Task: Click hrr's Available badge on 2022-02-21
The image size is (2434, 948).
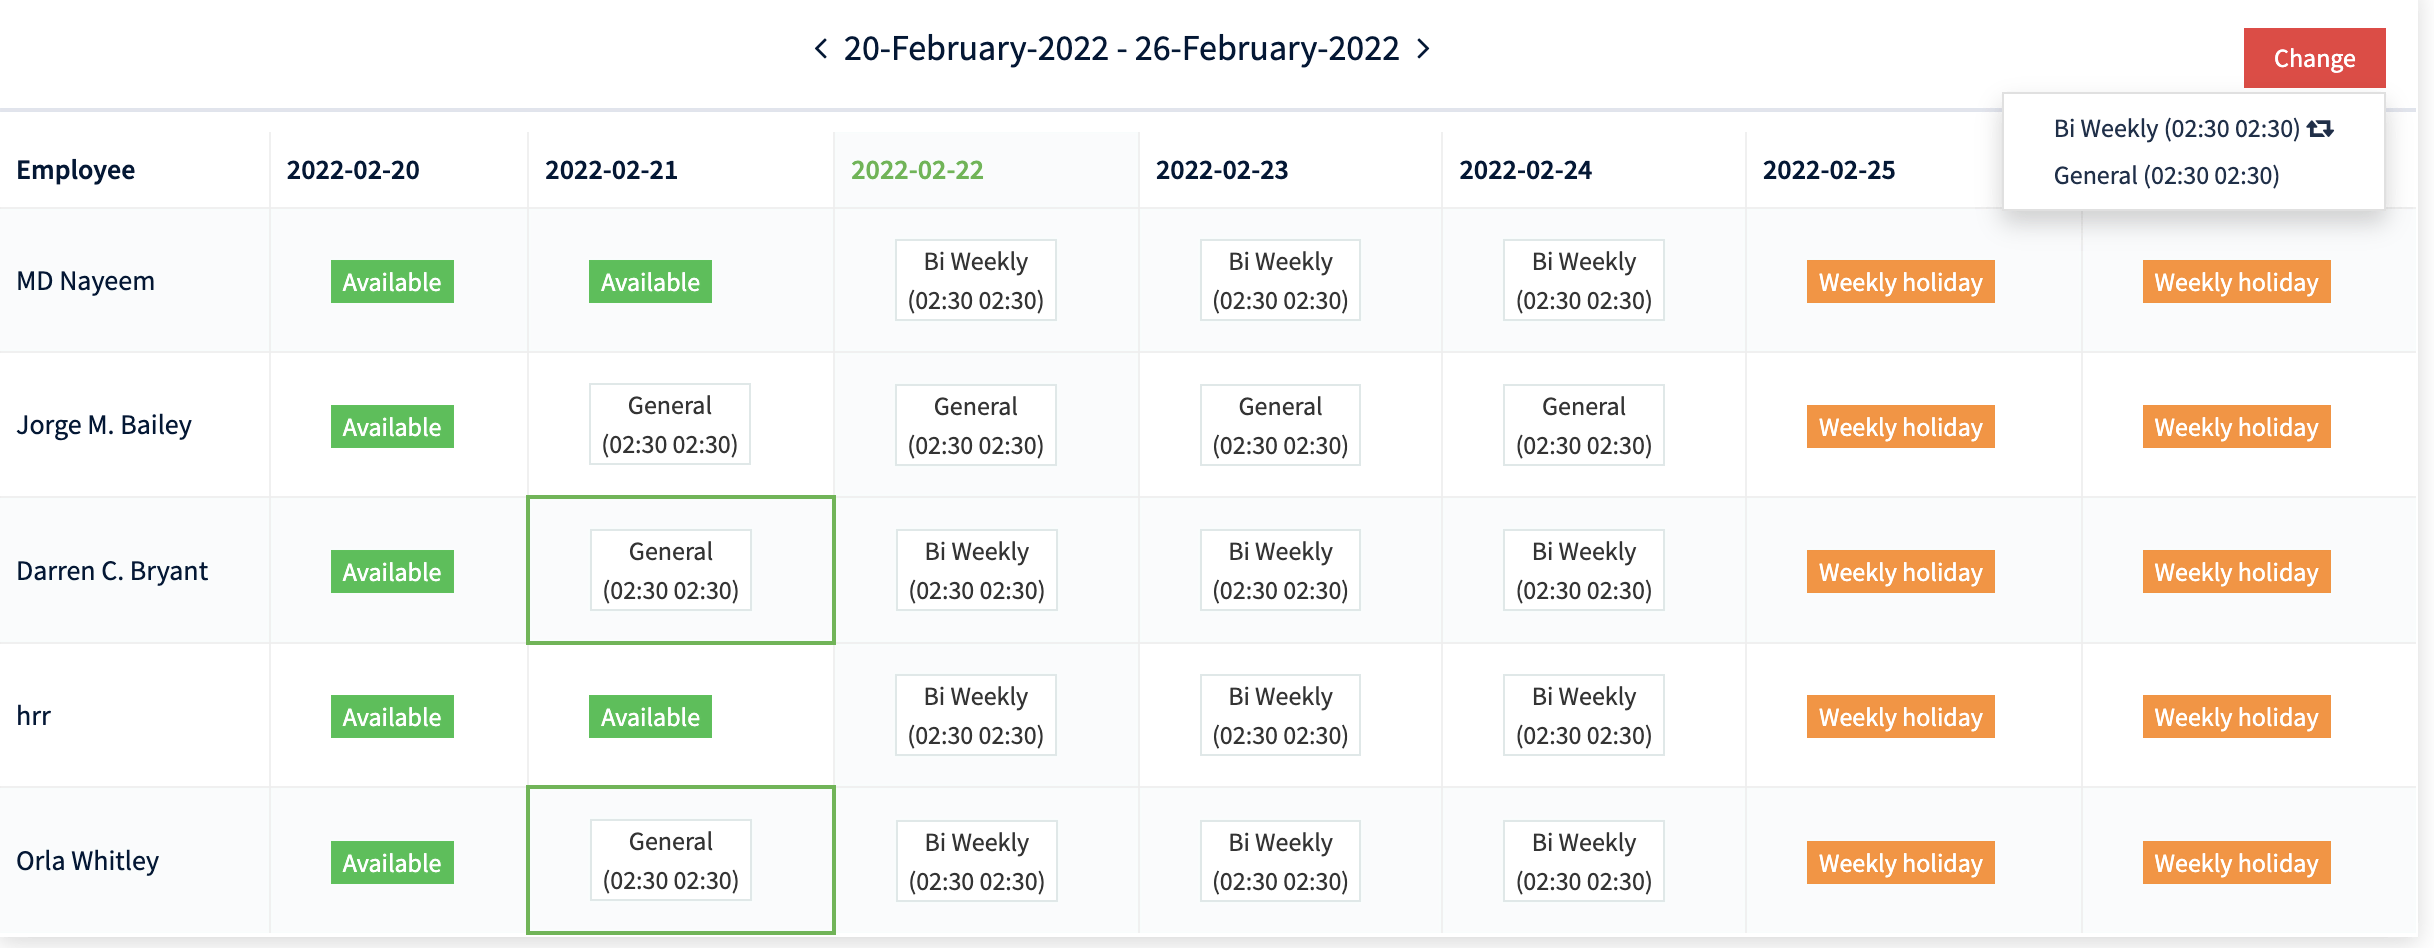Action: point(650,717)
